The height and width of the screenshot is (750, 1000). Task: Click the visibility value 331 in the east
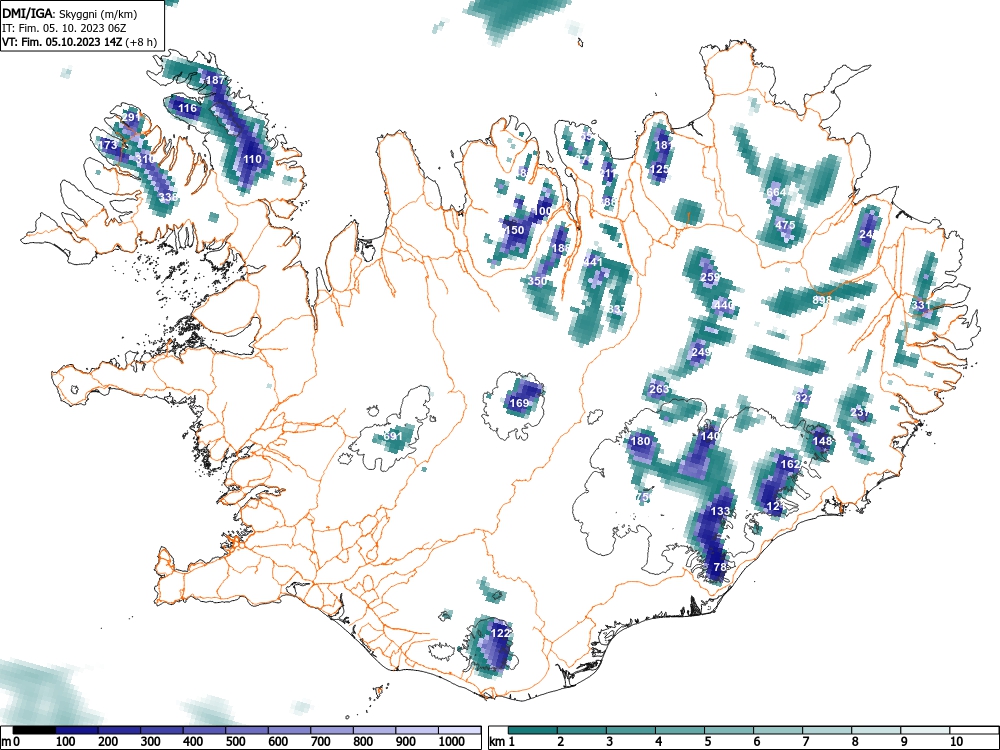click(920, 305)
